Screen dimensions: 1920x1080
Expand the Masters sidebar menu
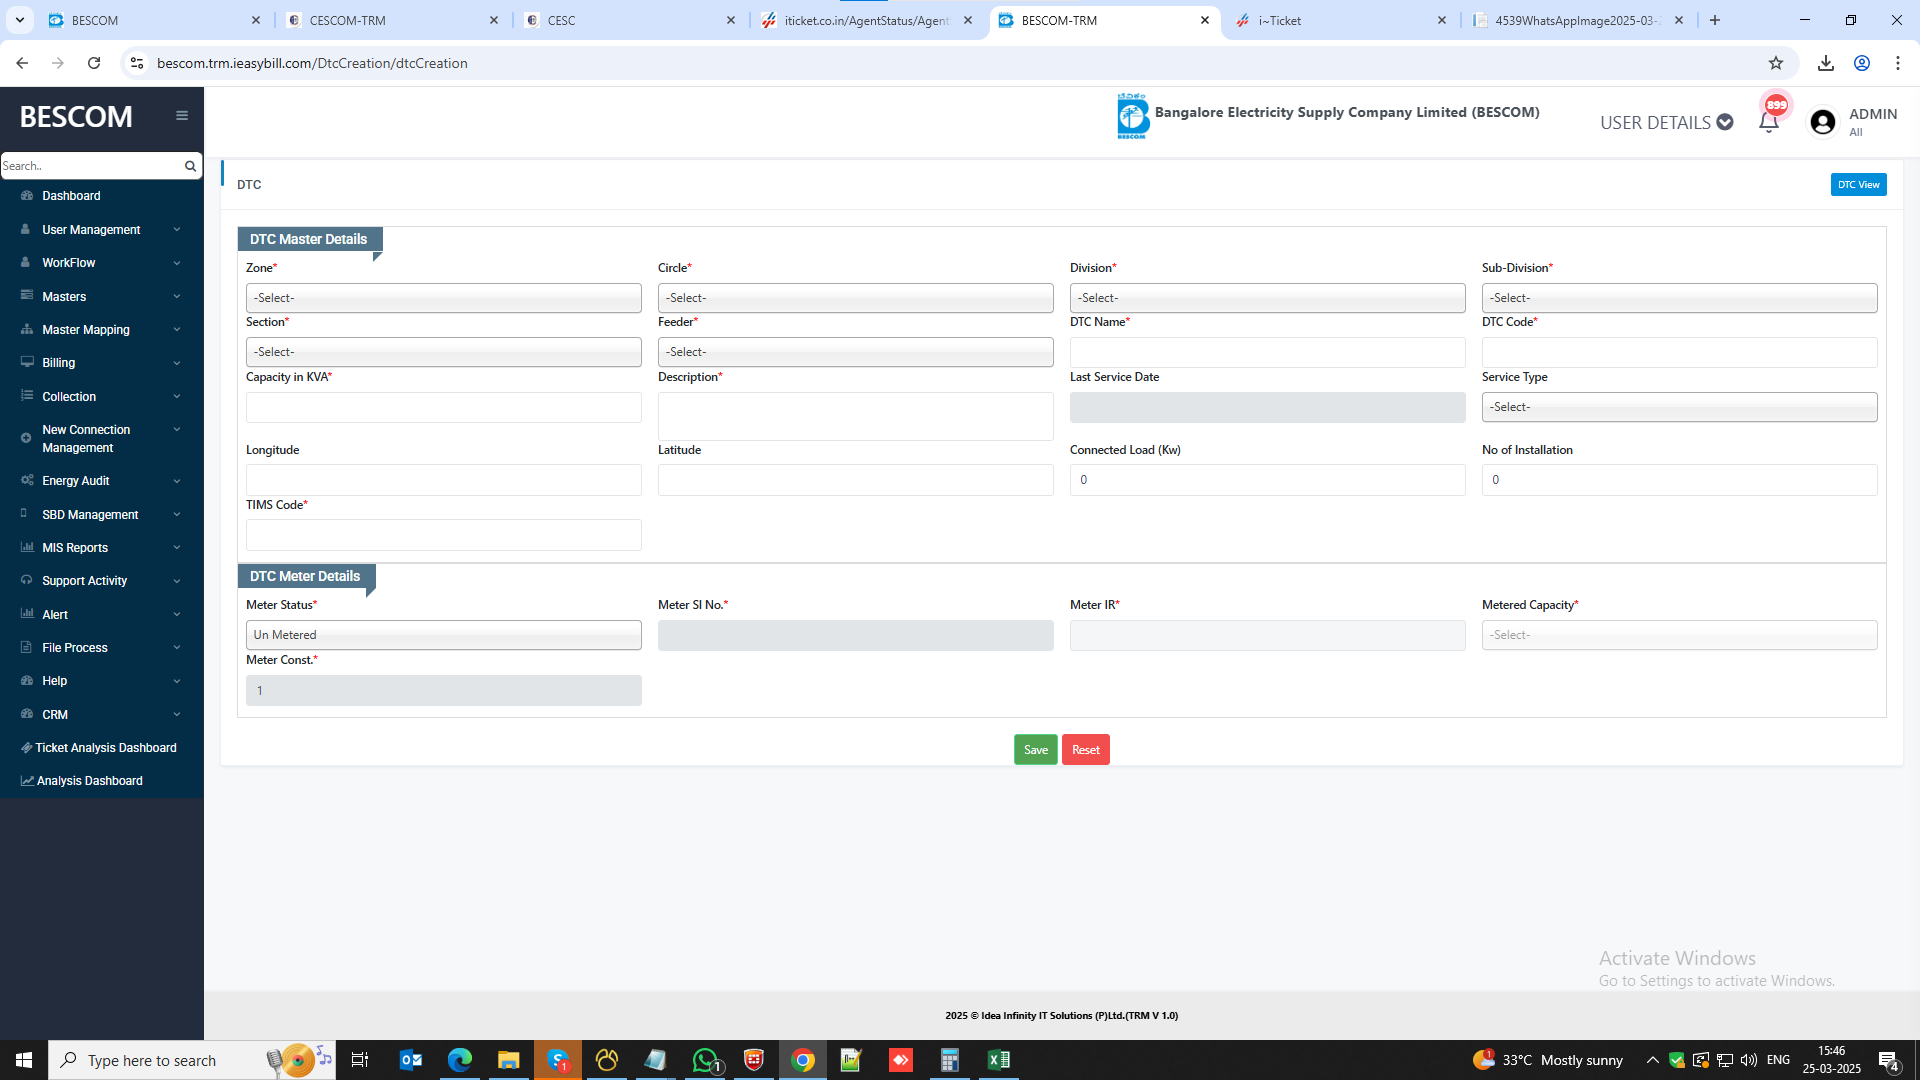(102, 297)
